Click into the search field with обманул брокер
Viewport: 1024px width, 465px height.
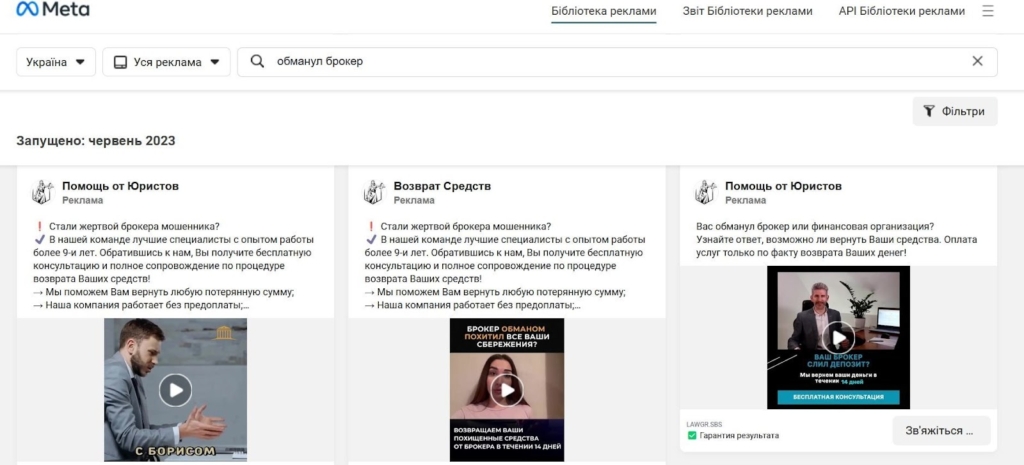[x=600, y=61]
